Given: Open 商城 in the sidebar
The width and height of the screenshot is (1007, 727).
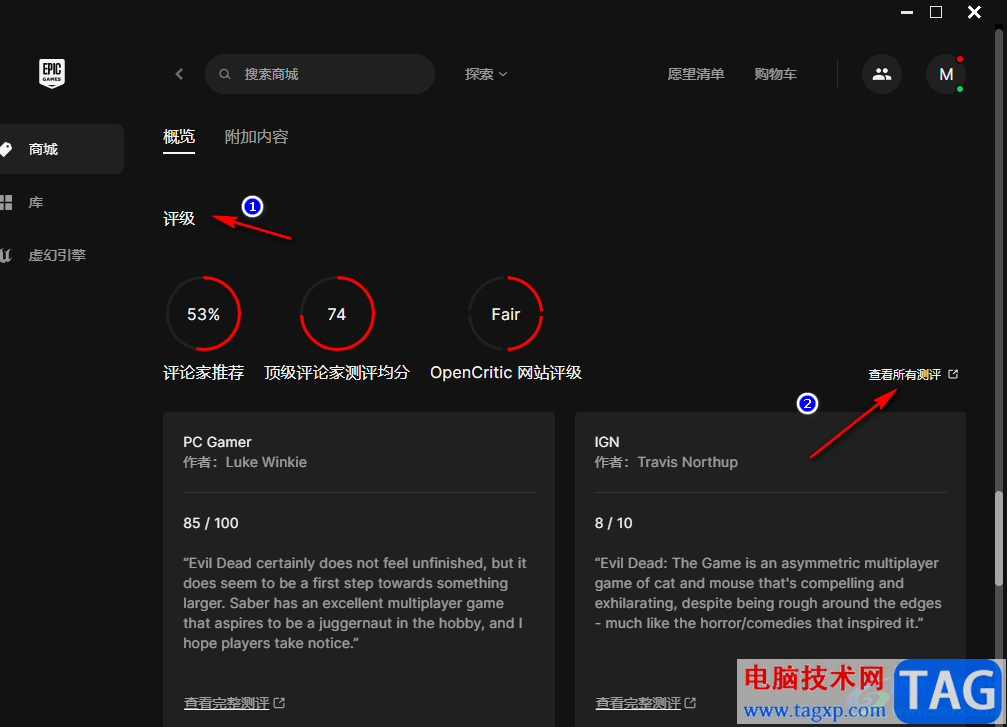Looking at the screenshot, I should [x=62, y=149].
